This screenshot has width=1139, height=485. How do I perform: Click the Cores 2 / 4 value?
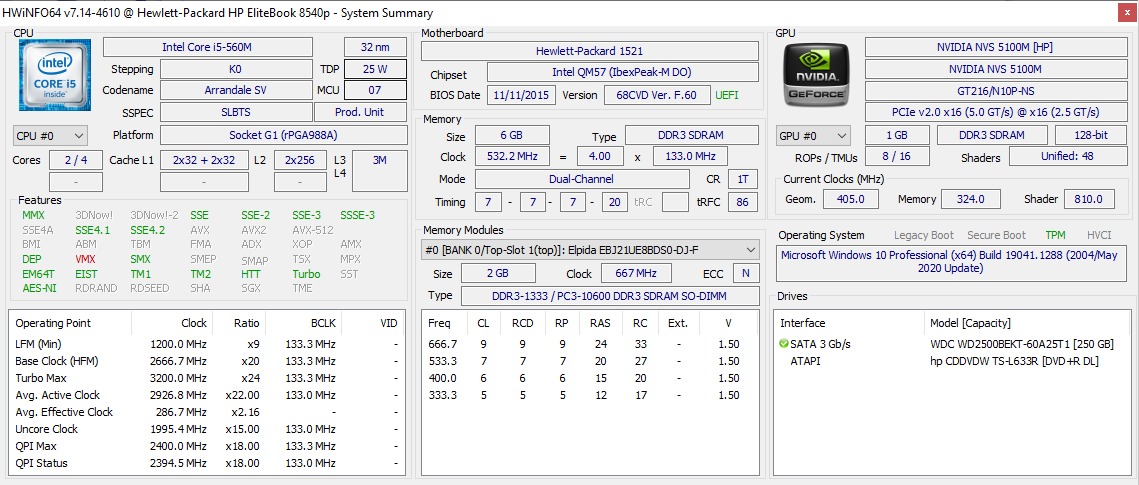76,160
